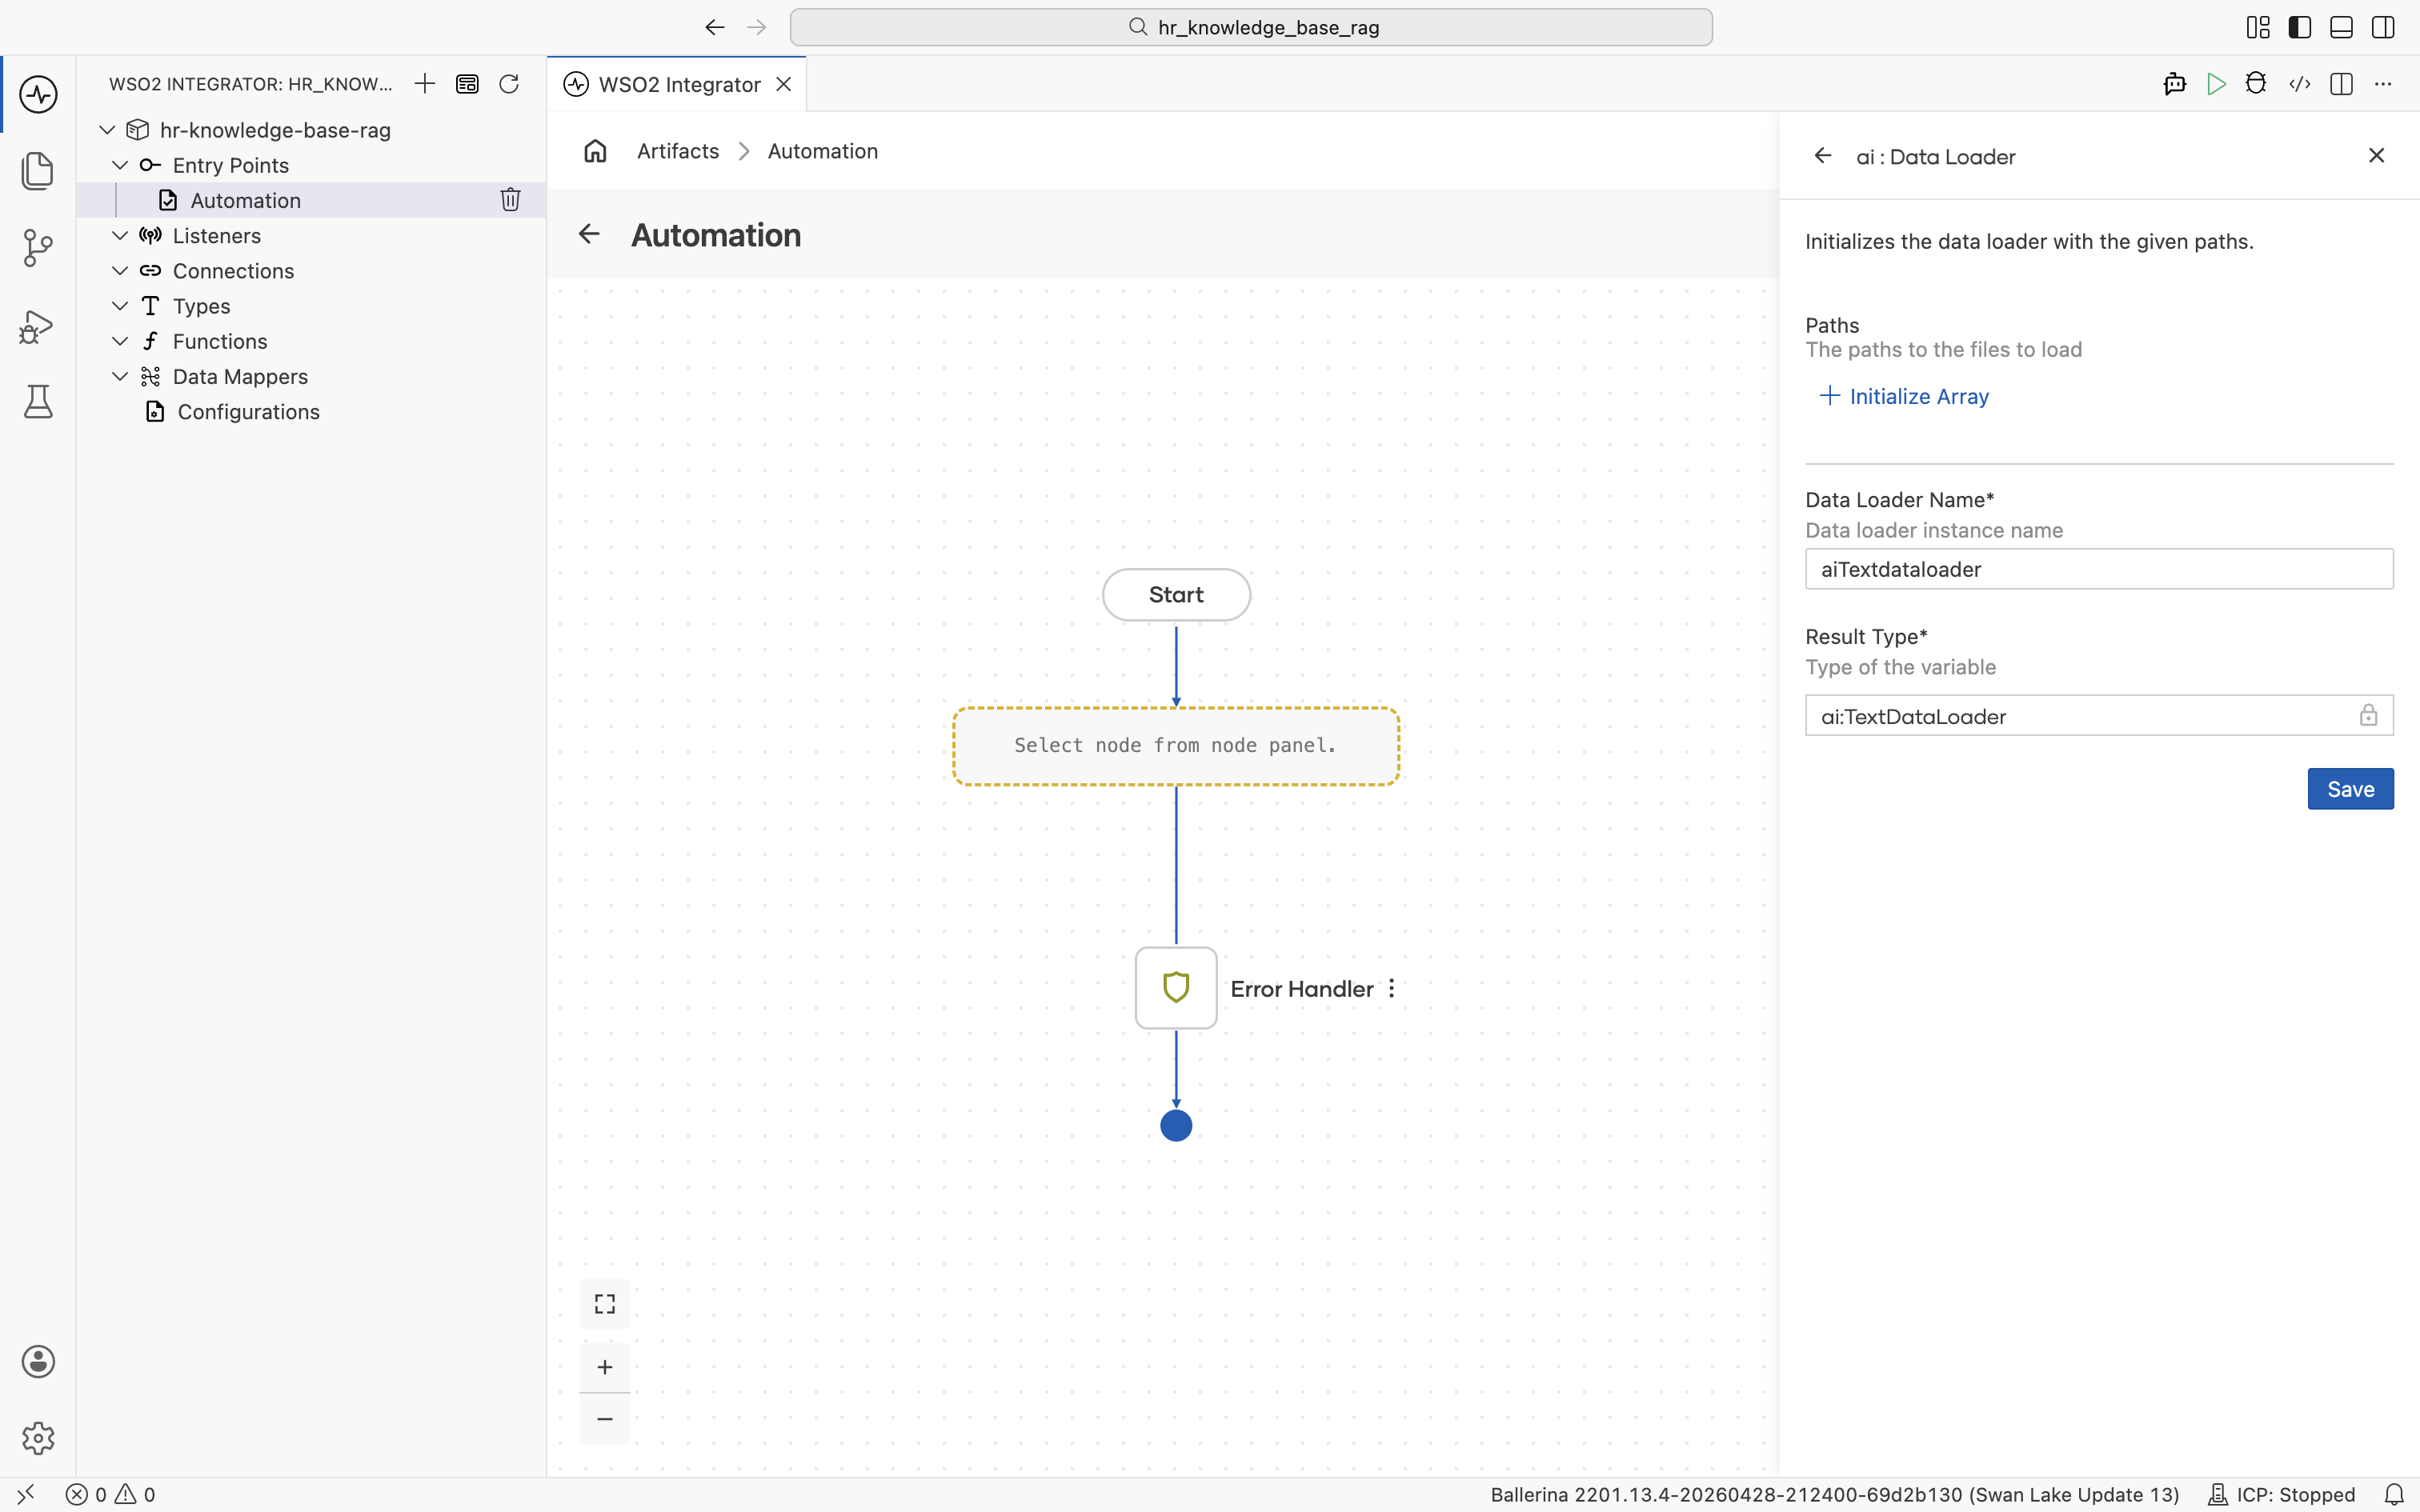Image resolution: width=2420 pixels, height=1512 pixels.
Task: Click the back arrow in Data Loader panel
Action: point(1823,156)
